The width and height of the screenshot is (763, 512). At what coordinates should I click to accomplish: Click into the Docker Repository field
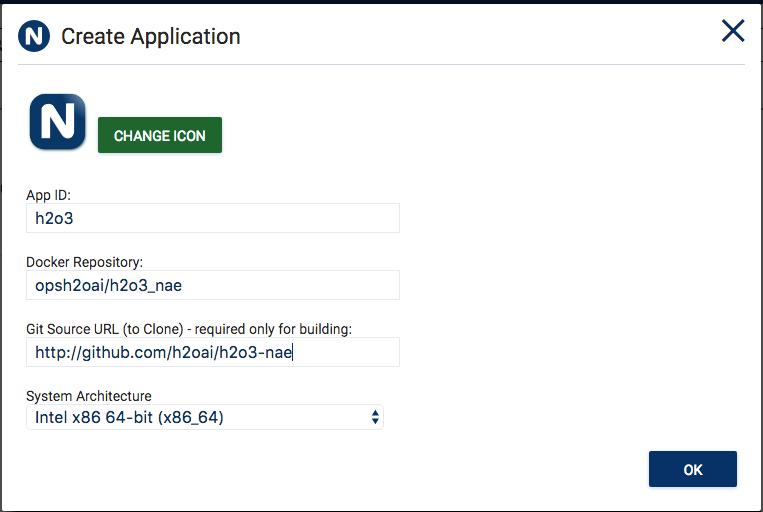pyautogui.click(x=212, y=285)
